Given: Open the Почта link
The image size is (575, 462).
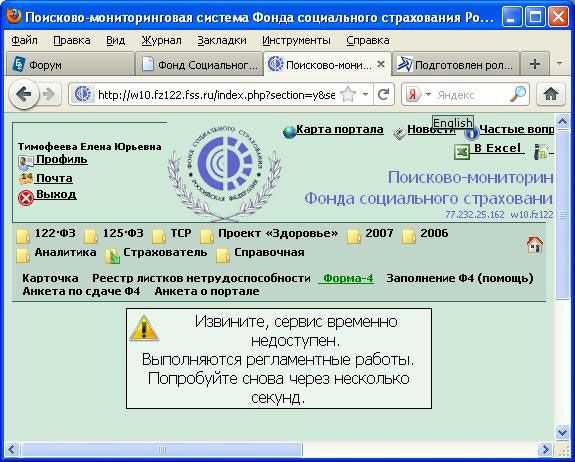Looking at the screenshot, I should (x=54, y=178).
